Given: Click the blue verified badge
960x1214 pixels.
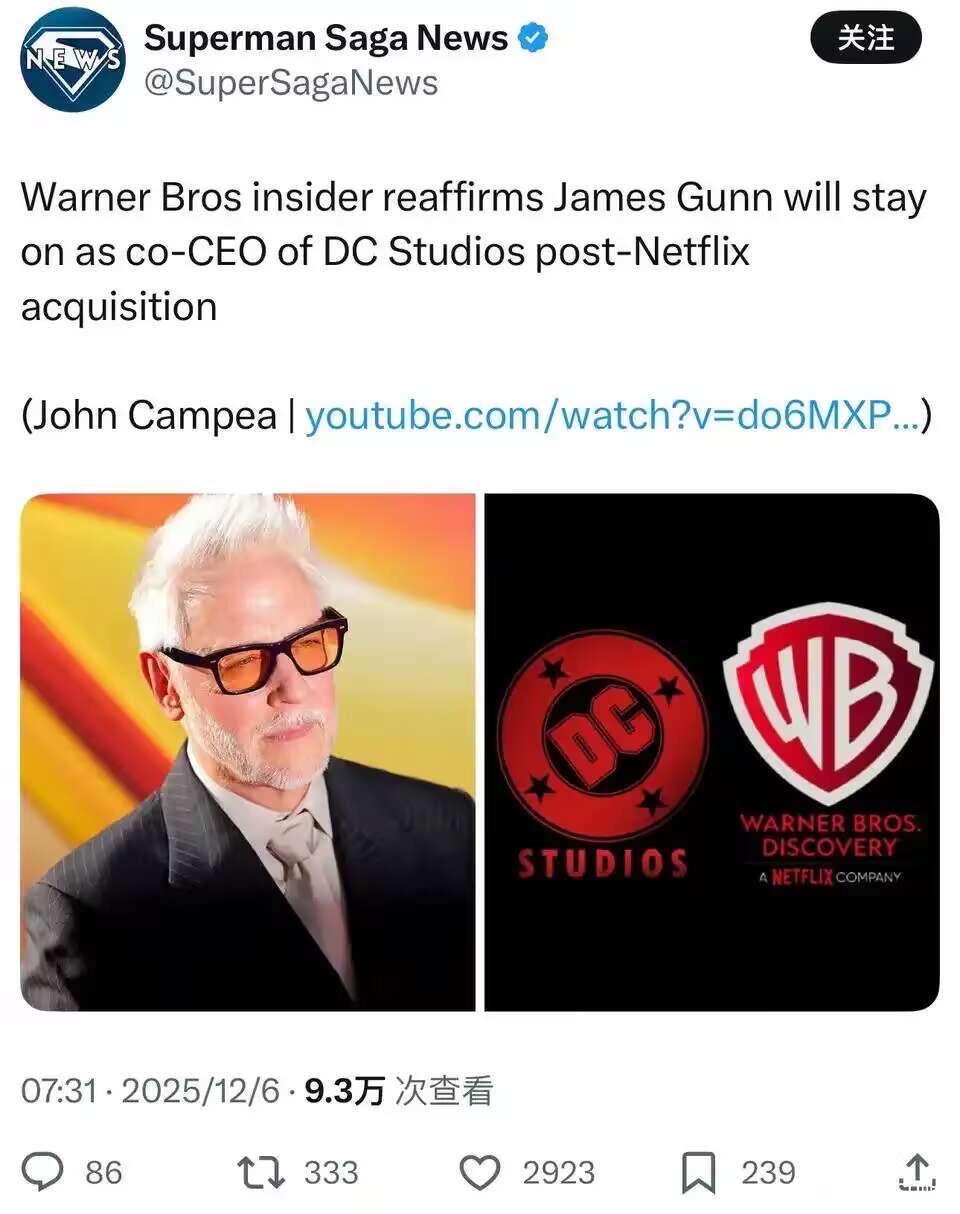Looking at the screenshot, I should click(534, 39).
